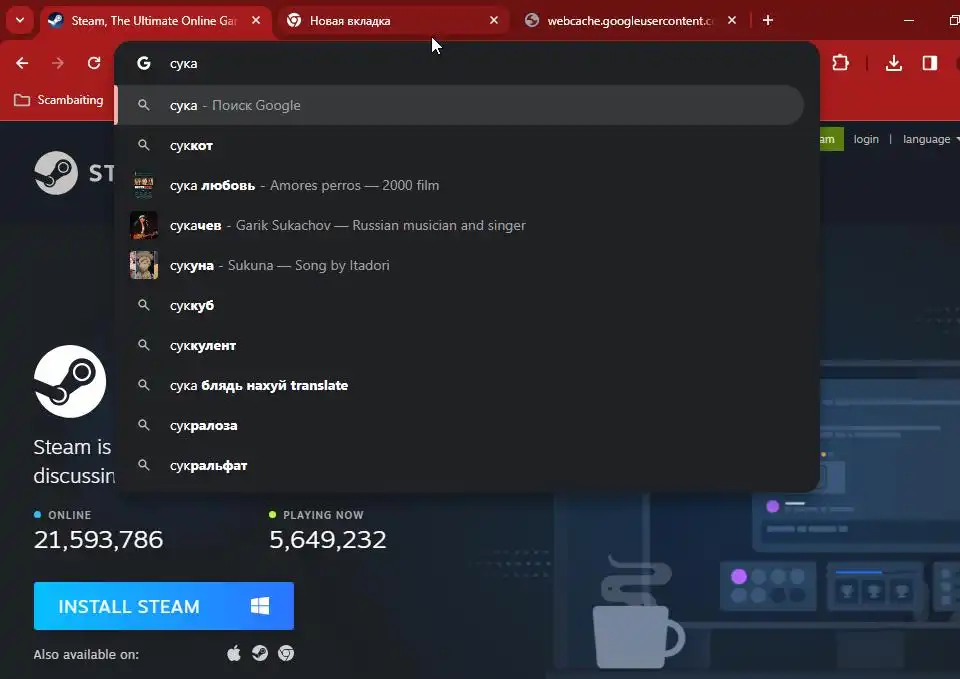Close the Steam browser tab
Screen dimensions: 960x679
click(256, 20)
